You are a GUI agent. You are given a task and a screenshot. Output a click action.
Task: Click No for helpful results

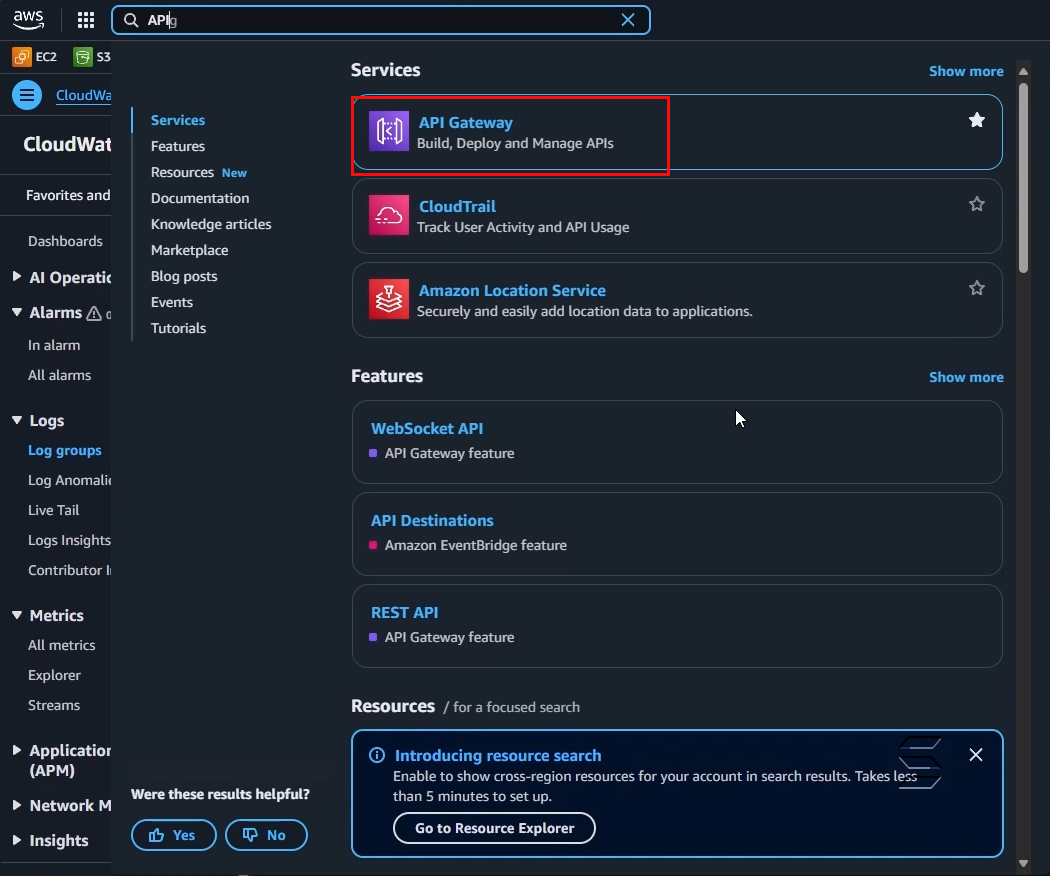[x=266, y=835]
